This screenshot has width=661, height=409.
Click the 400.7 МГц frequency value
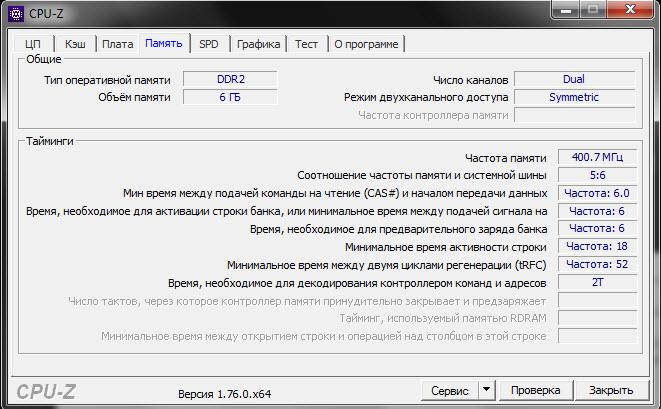[x=597, y=157]
